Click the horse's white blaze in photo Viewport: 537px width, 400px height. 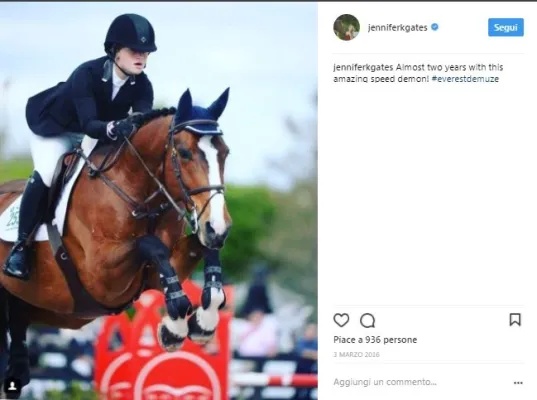coord(214,185)
